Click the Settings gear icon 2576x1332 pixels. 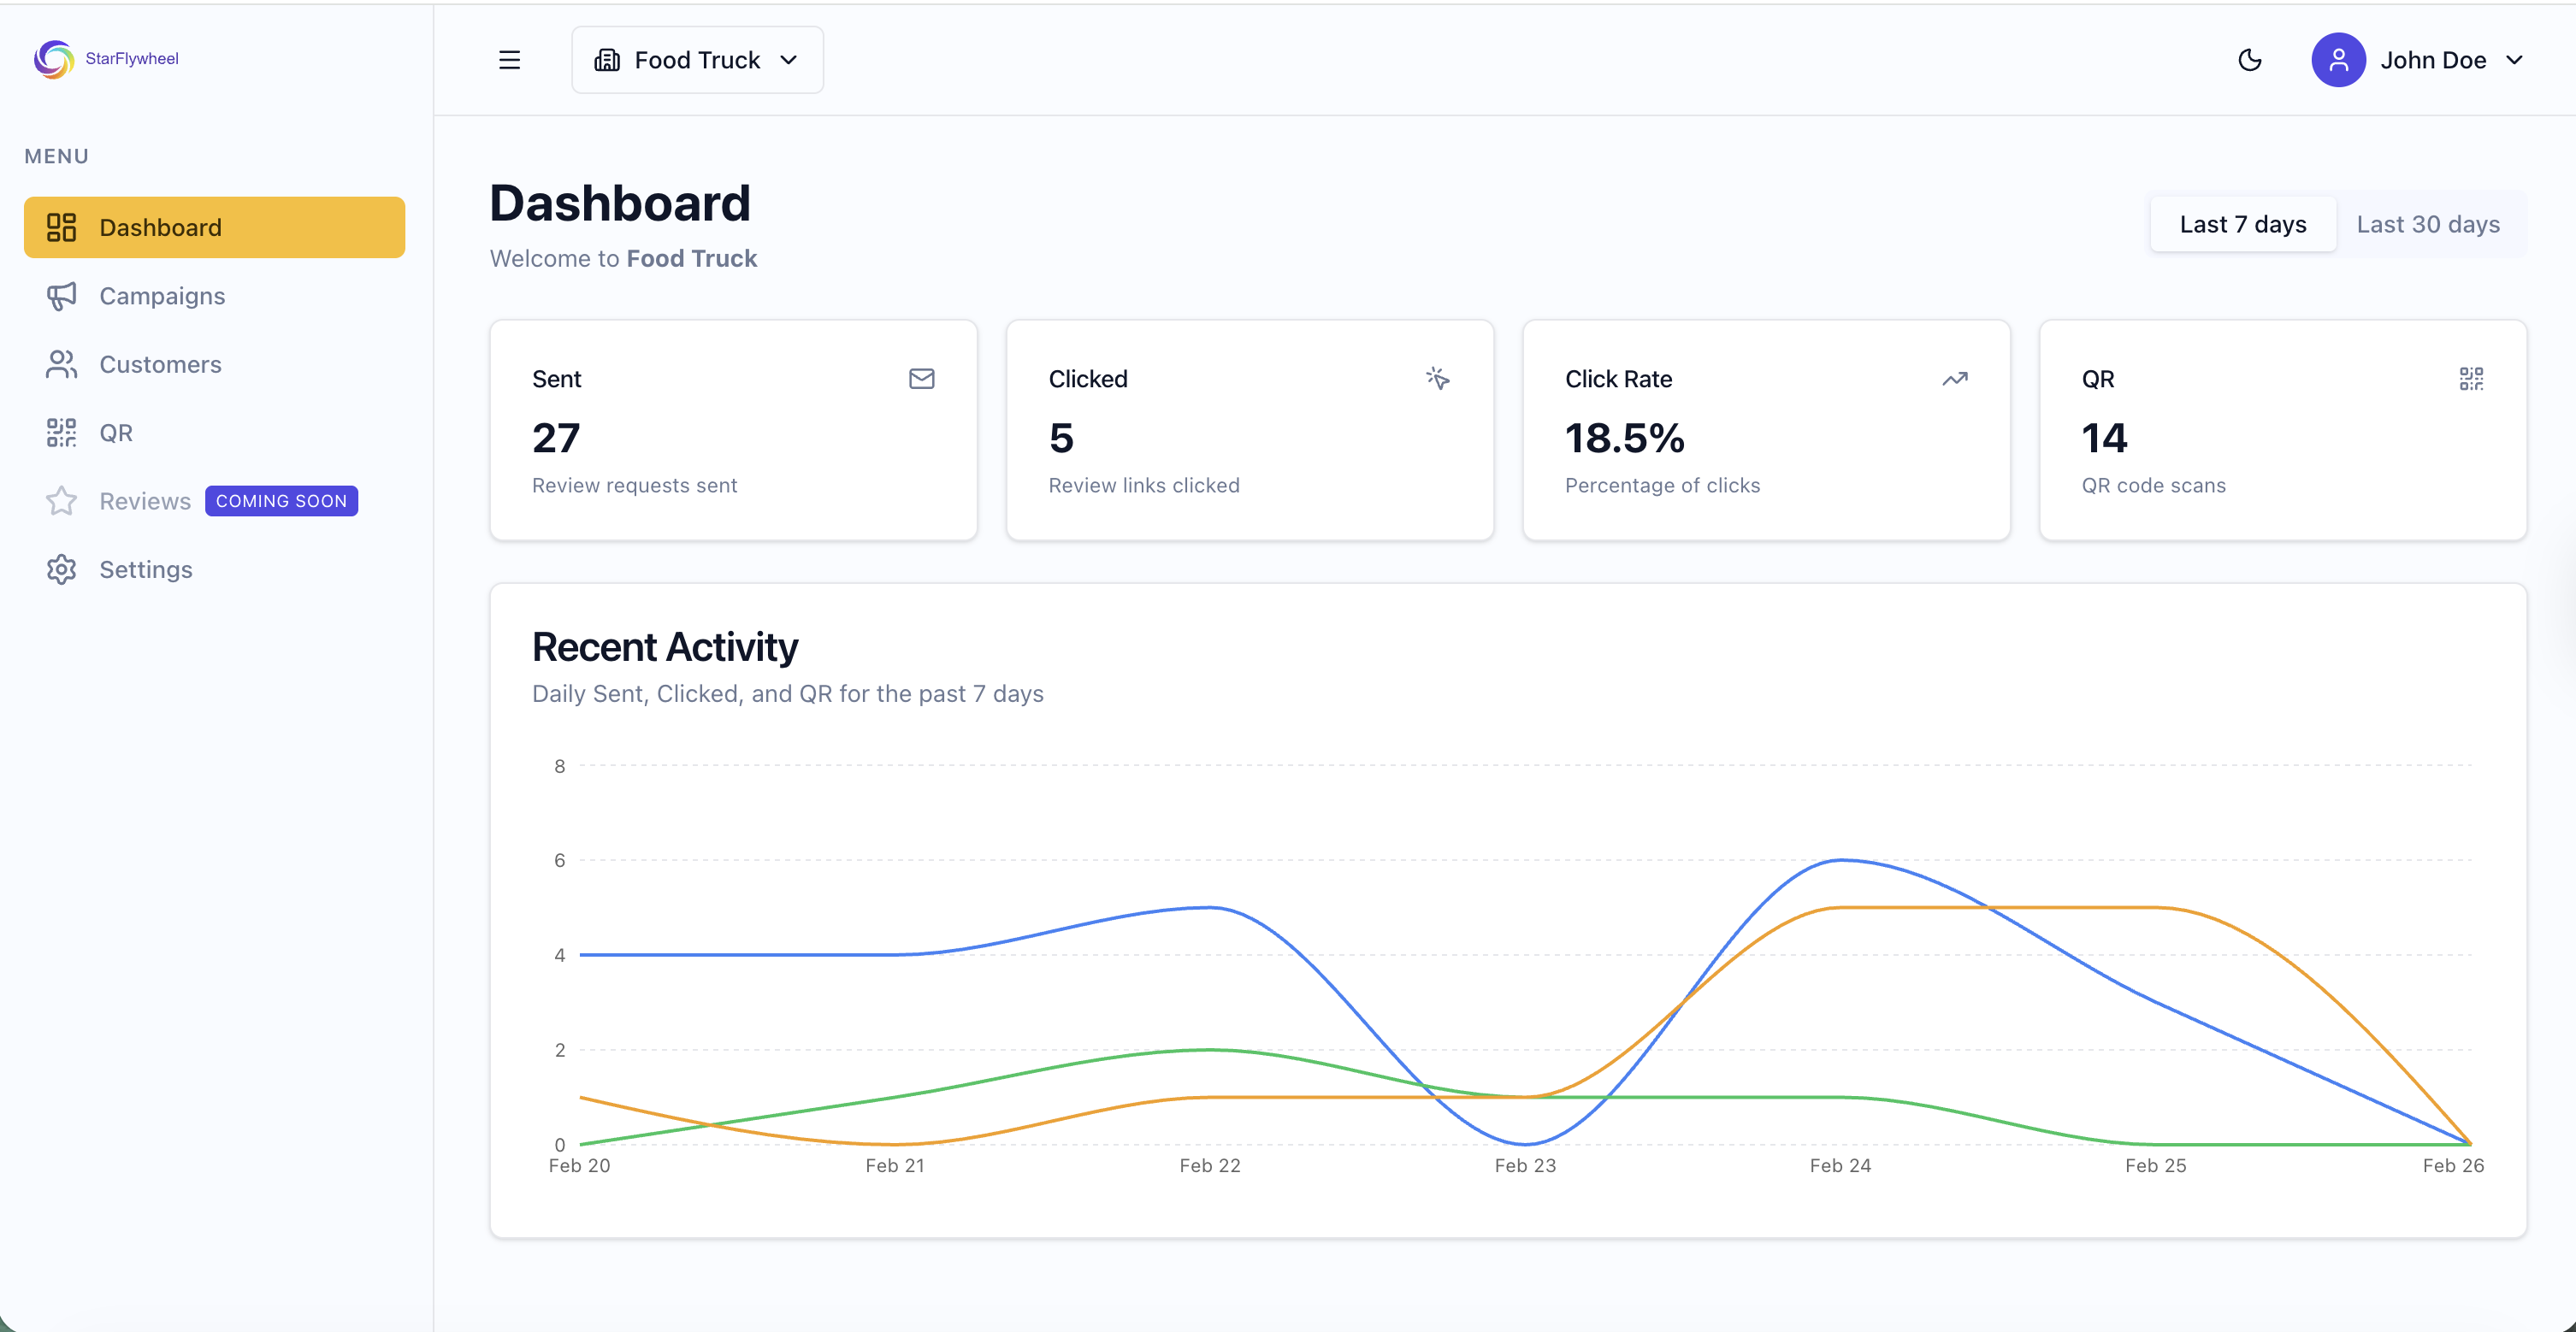(x=61, y=569)
